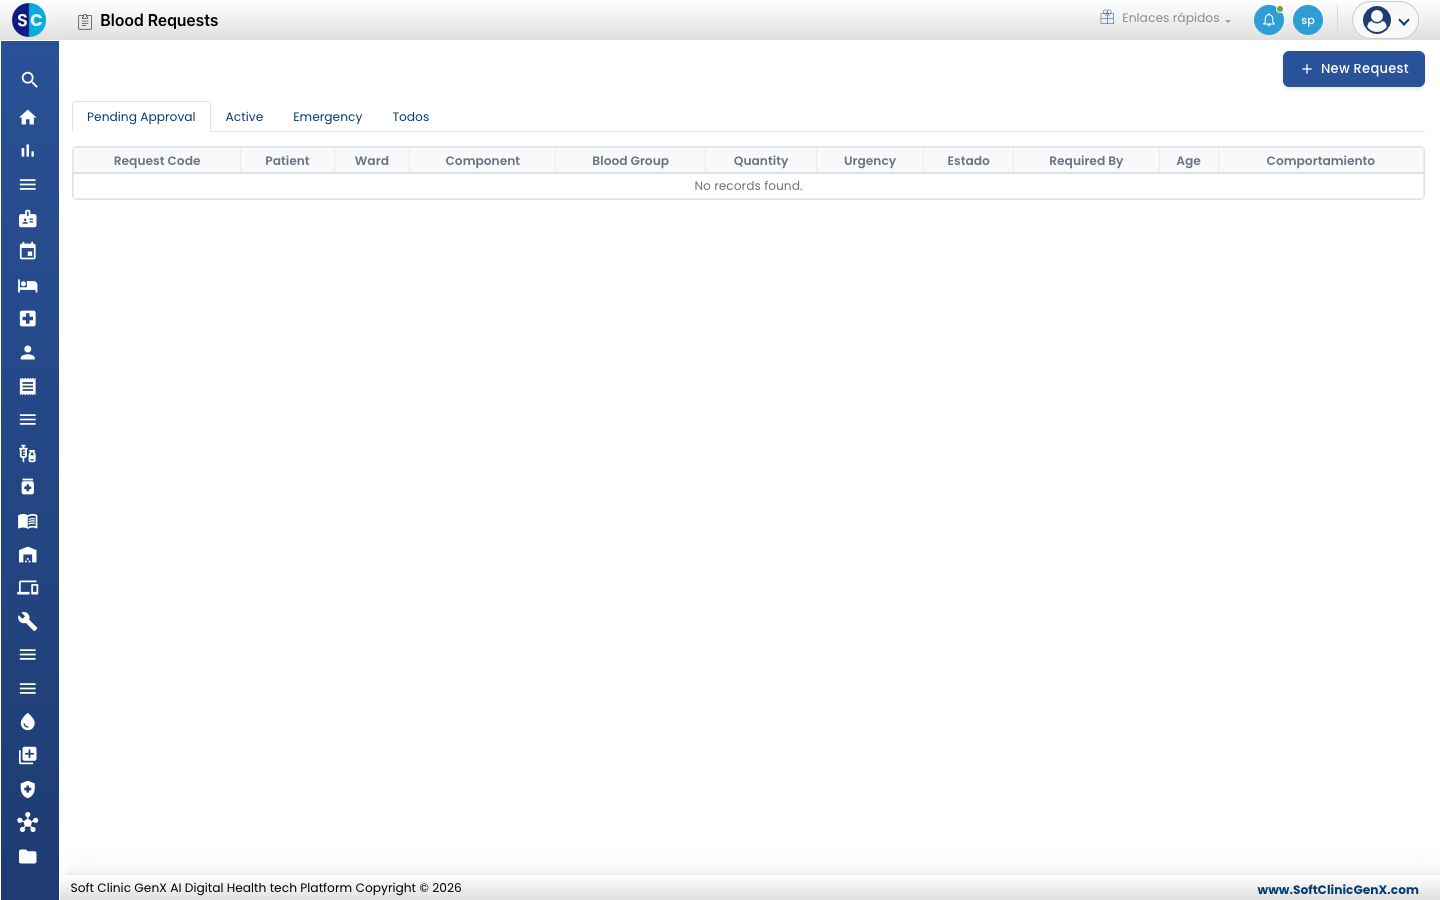Image resolution: width=1440 pixels, height=900 pixels.
Task: Go to the Home icon in sidebar
Action: click(x=28, y=117)
